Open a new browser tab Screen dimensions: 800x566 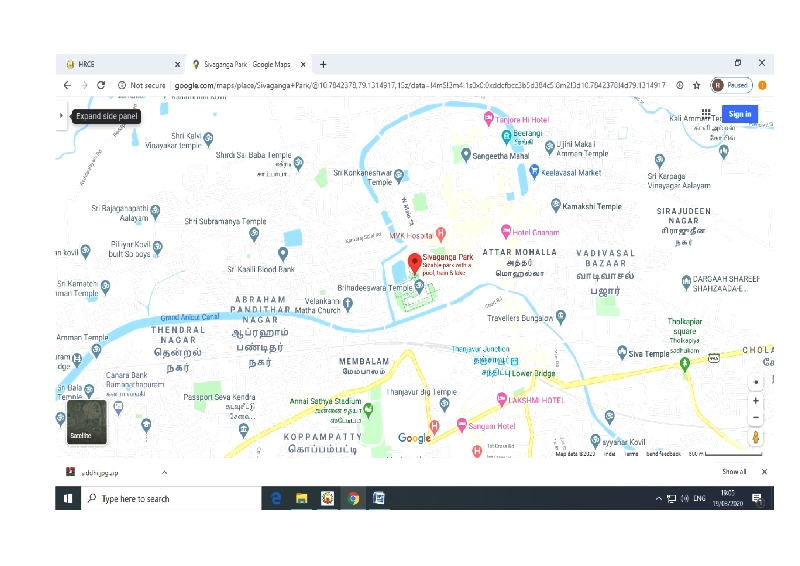pos(323,64)
